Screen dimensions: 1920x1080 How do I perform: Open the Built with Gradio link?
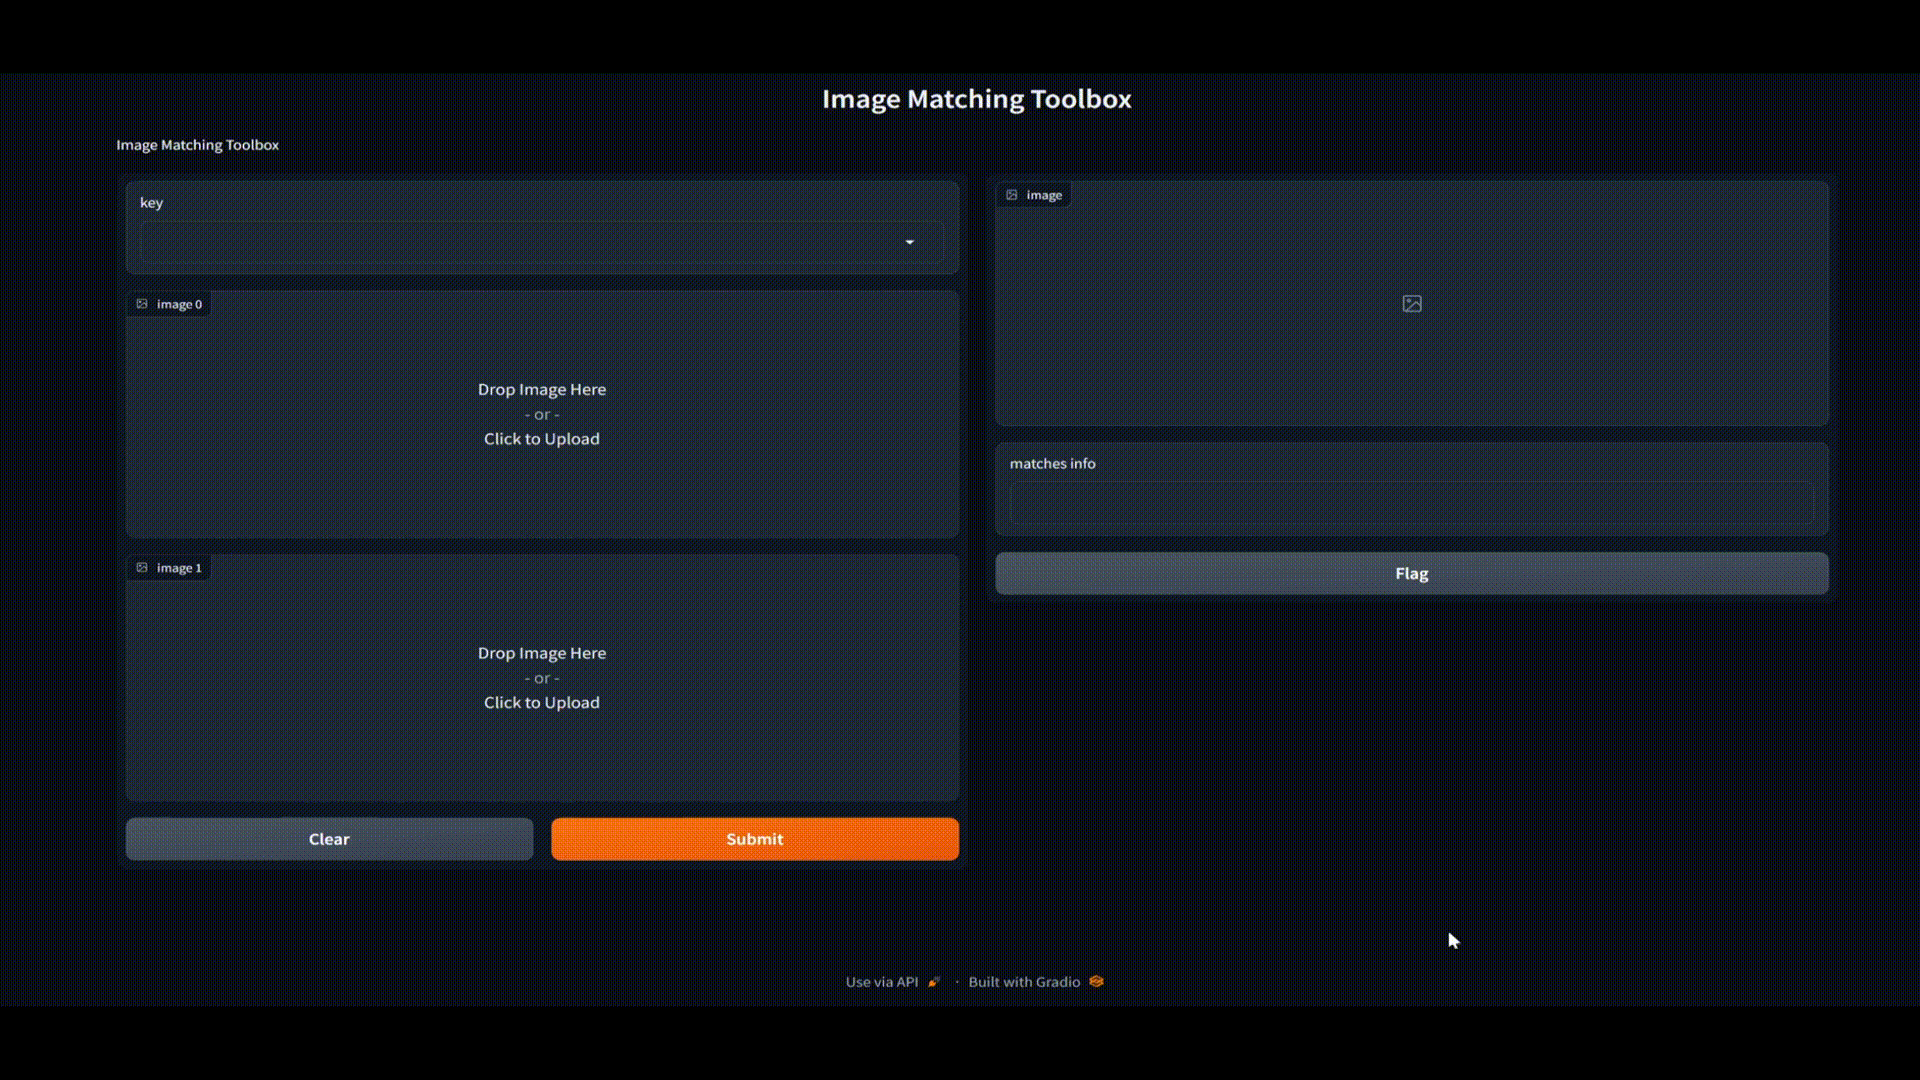point(1023,982)
